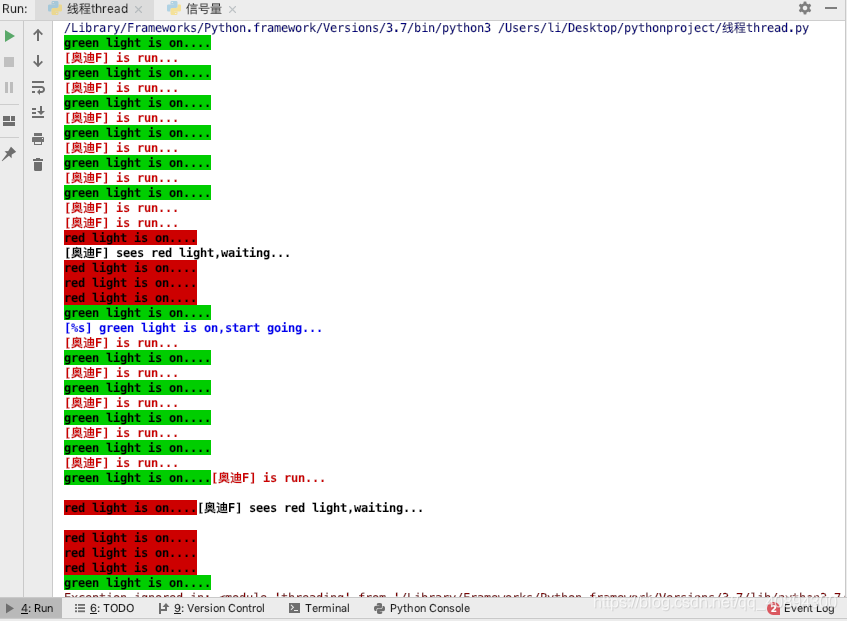This screenshot has width=847, height=621.
Task: Hide the Run tool window
Action: [831, 8]
